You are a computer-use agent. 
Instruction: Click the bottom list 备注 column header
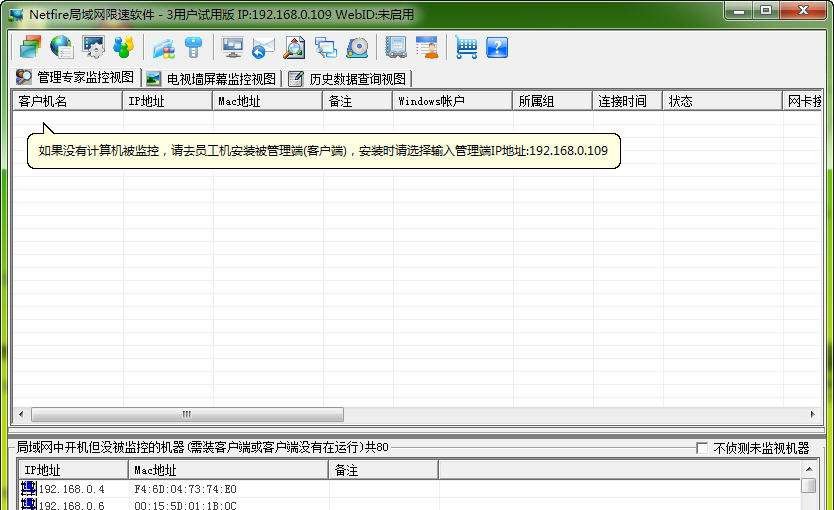click(x=384, y=470)
